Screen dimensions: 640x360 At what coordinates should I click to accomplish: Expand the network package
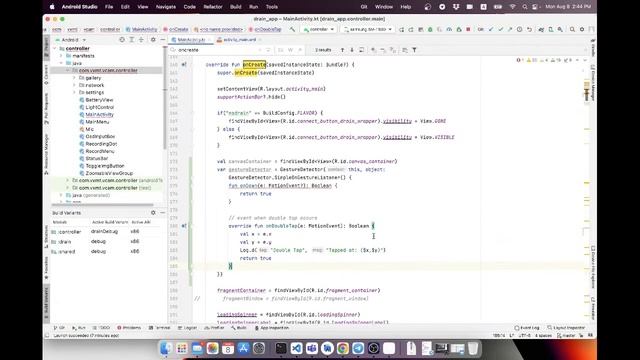click(x=74, y=85)
